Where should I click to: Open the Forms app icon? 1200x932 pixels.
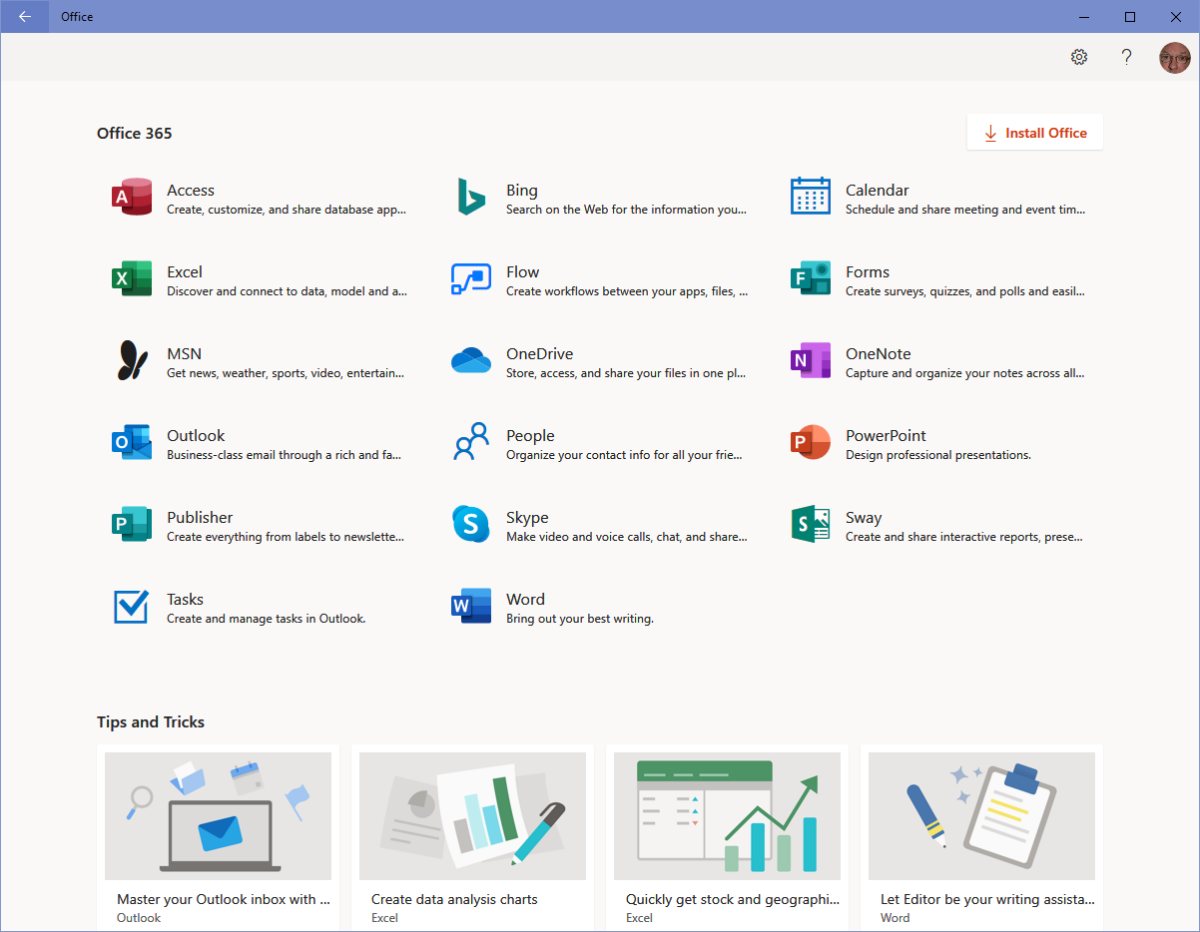coord(810,279)
